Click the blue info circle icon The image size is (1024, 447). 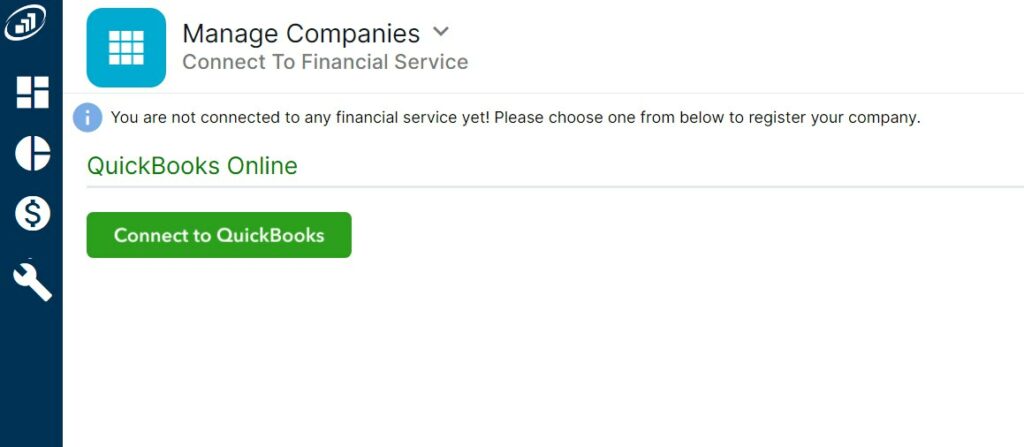click(88, 118)
